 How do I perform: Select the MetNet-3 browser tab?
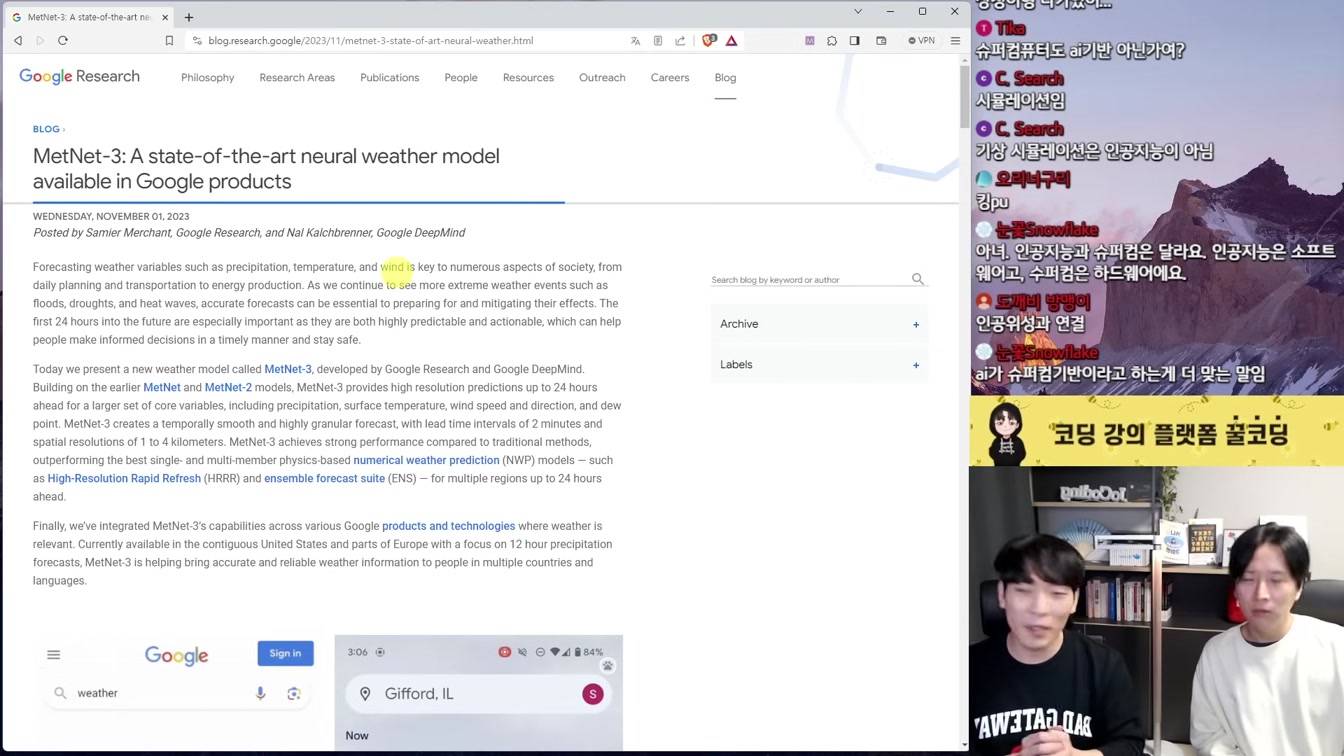[x=90, y=17]
